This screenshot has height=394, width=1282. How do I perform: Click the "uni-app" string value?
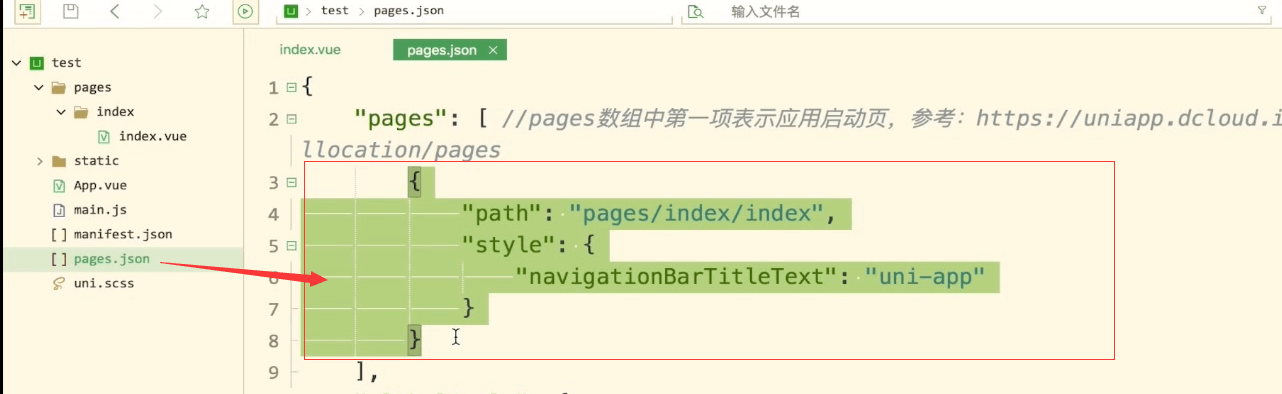[925, 276]
